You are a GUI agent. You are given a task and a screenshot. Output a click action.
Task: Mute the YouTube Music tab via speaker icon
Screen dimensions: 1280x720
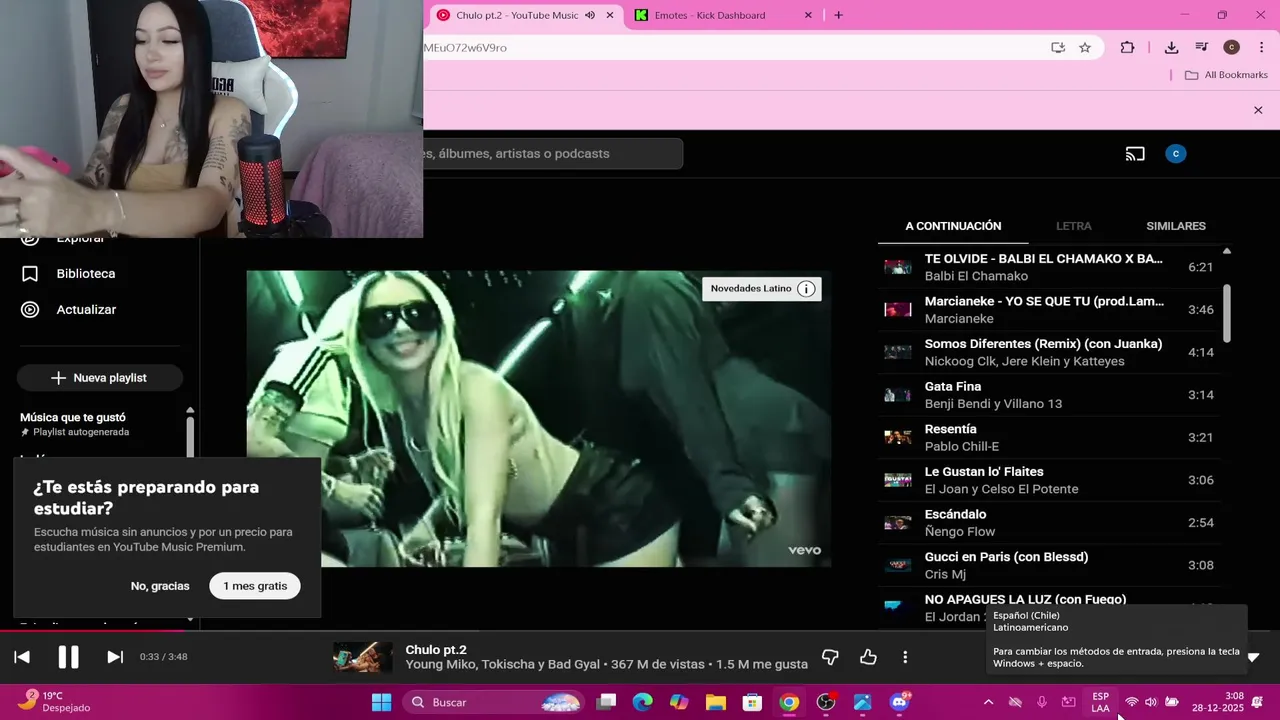[x=590, y=15]
